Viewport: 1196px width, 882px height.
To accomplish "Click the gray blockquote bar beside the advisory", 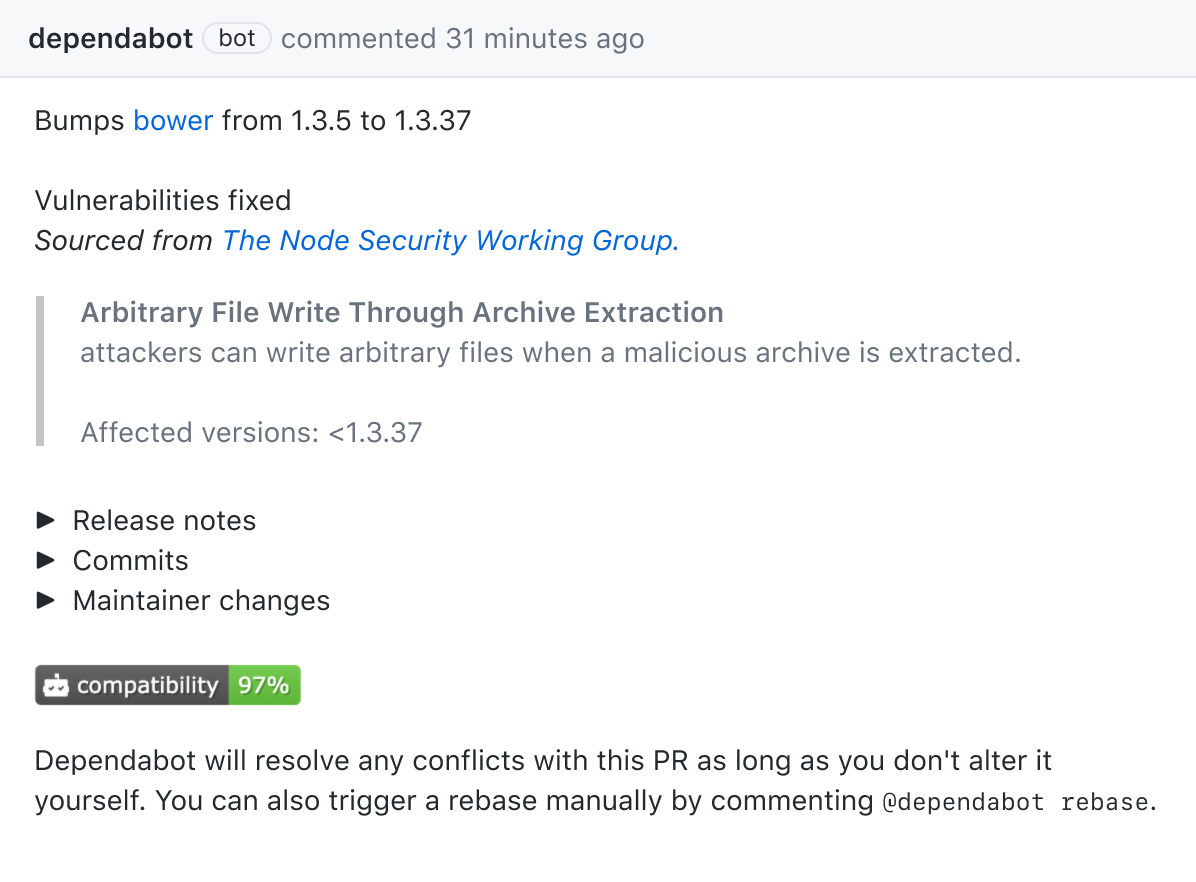I will pyautogui.click(x=40, y=370).
